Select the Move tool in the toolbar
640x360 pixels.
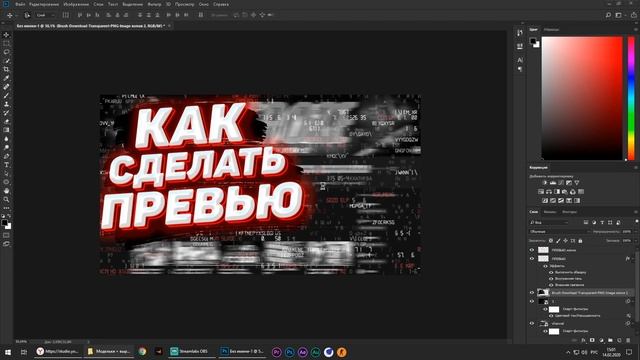click(6, 35)
